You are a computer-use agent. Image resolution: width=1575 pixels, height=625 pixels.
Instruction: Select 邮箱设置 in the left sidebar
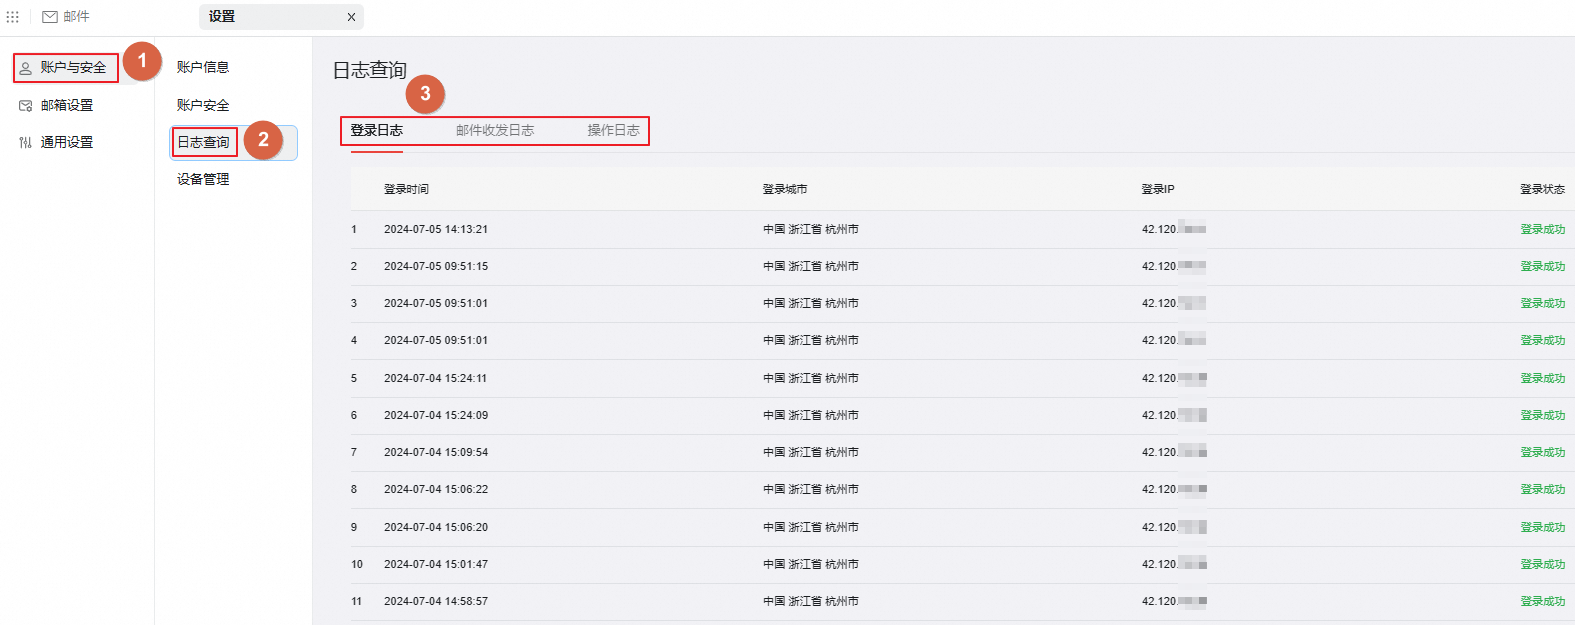pyautogui.click(x=67, y=105)
